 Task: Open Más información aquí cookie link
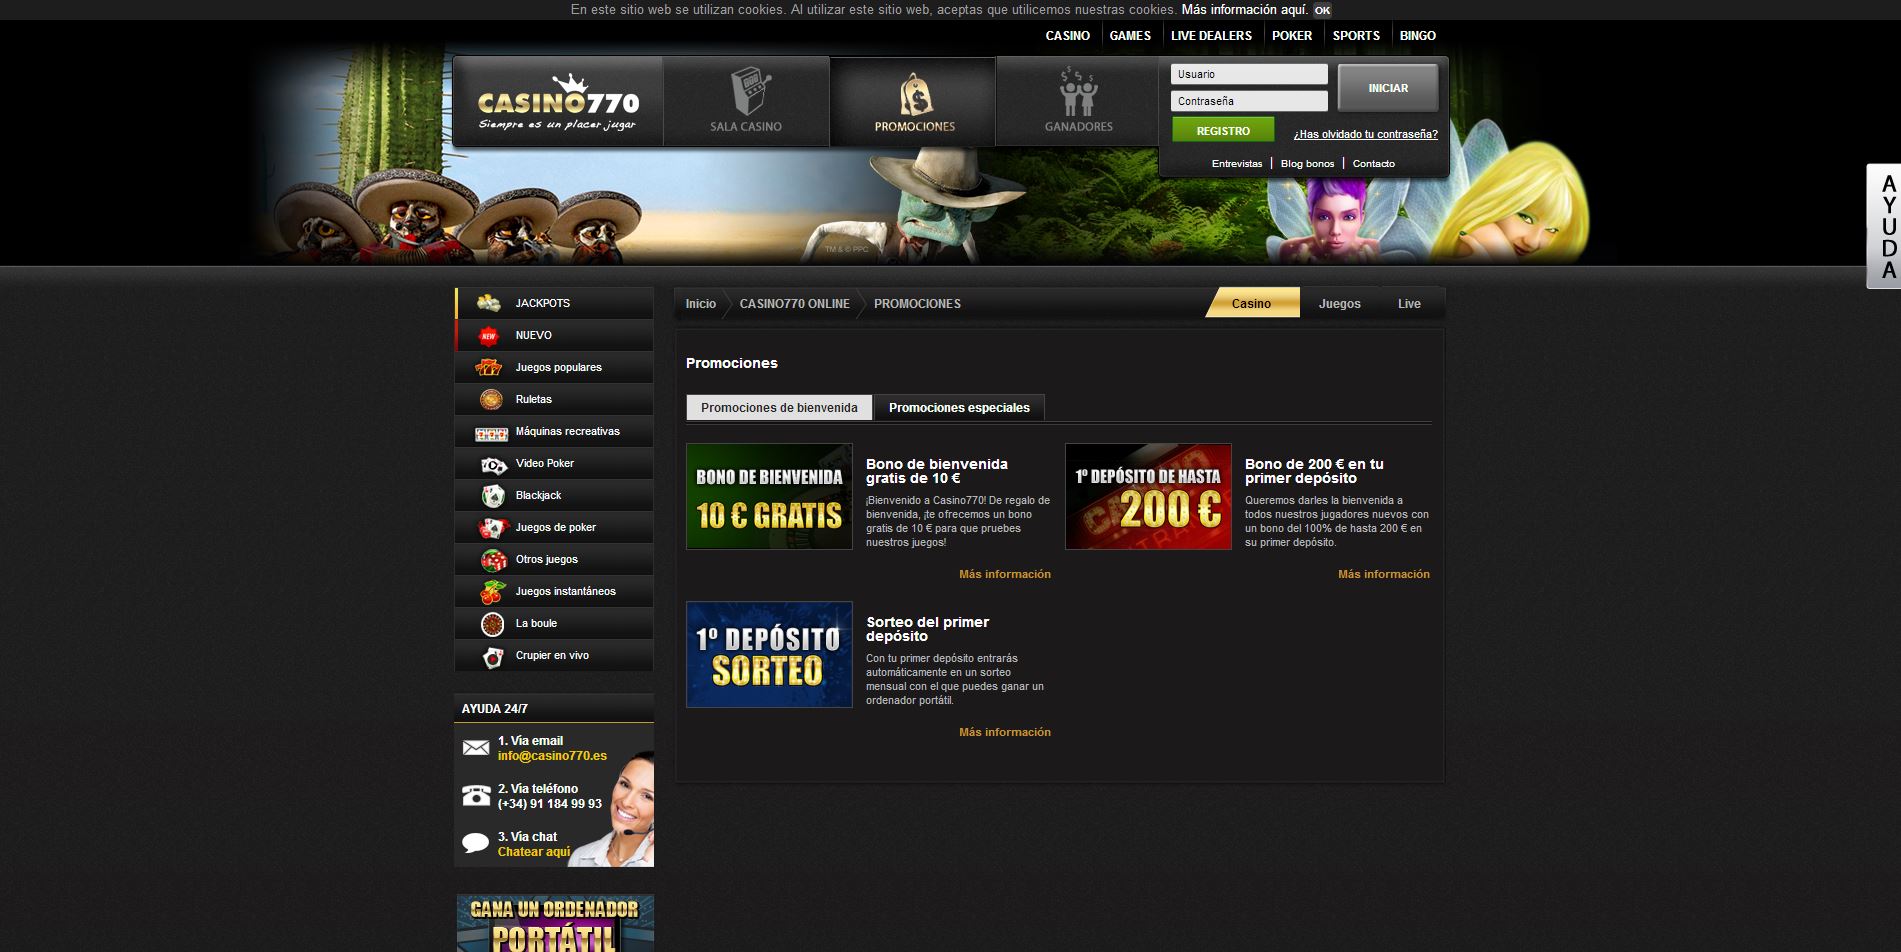[1244, 10]
